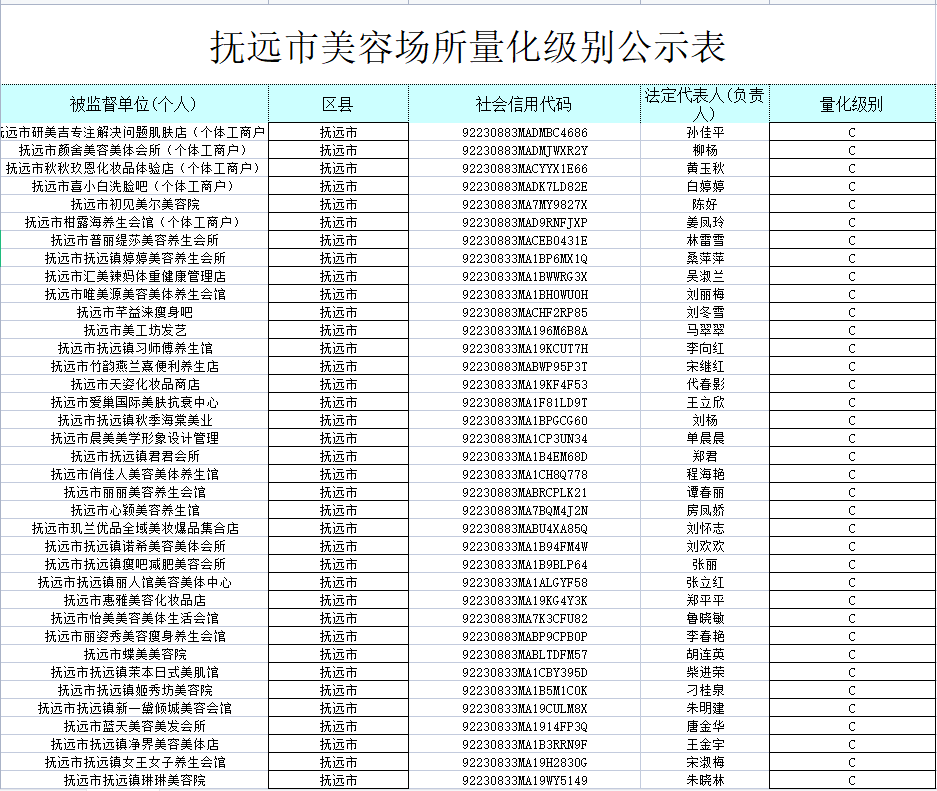The height and width of the screenshot is (791, 937).
Task: Select the representative 王立欣
Action: [705, 402]
